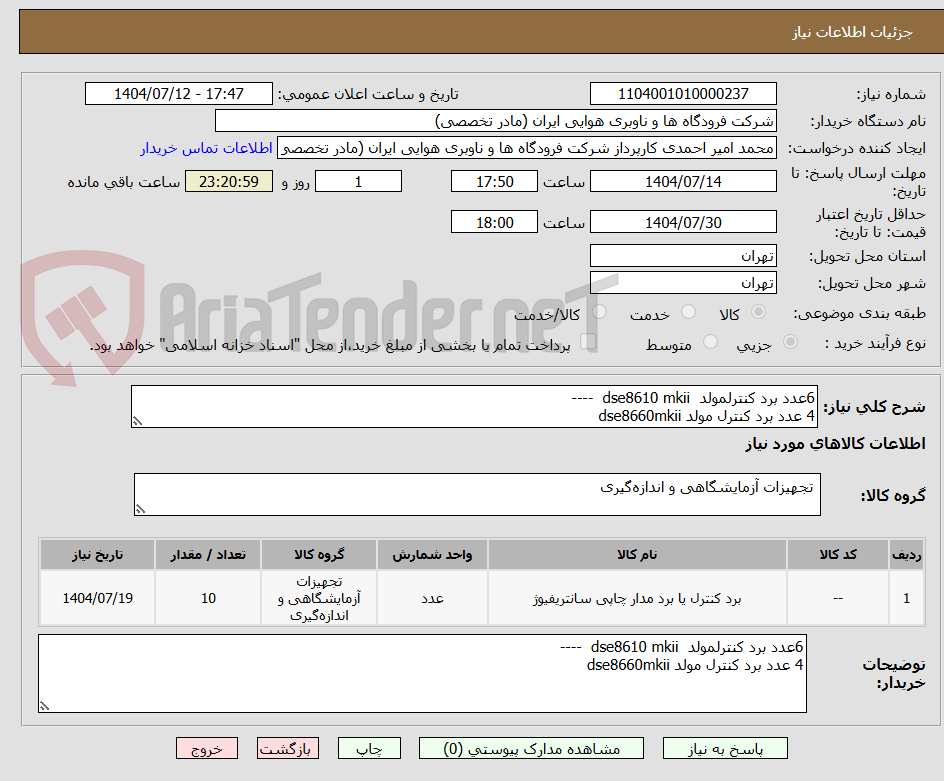Viewport: 944px width, 781px height.
Task: Click the ساعت field showing 17:50
Action: pyautogui.click(x=494, y=181)
